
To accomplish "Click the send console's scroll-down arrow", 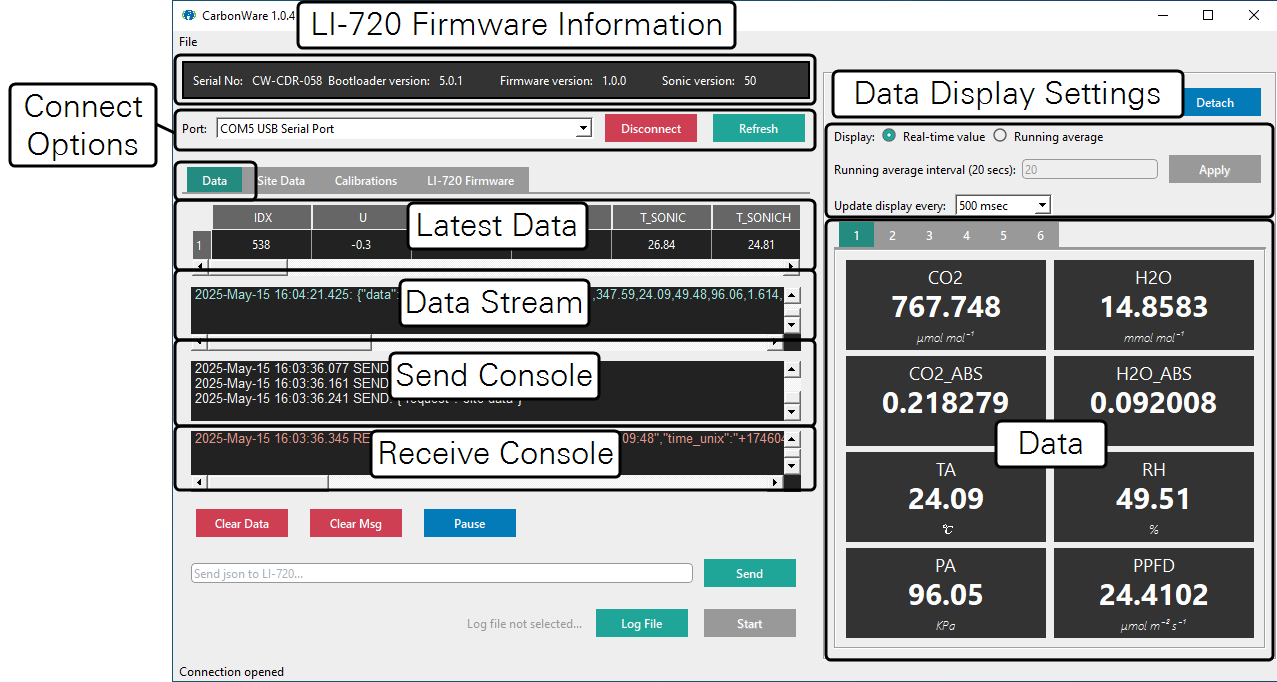I will [x=792, y=411].
